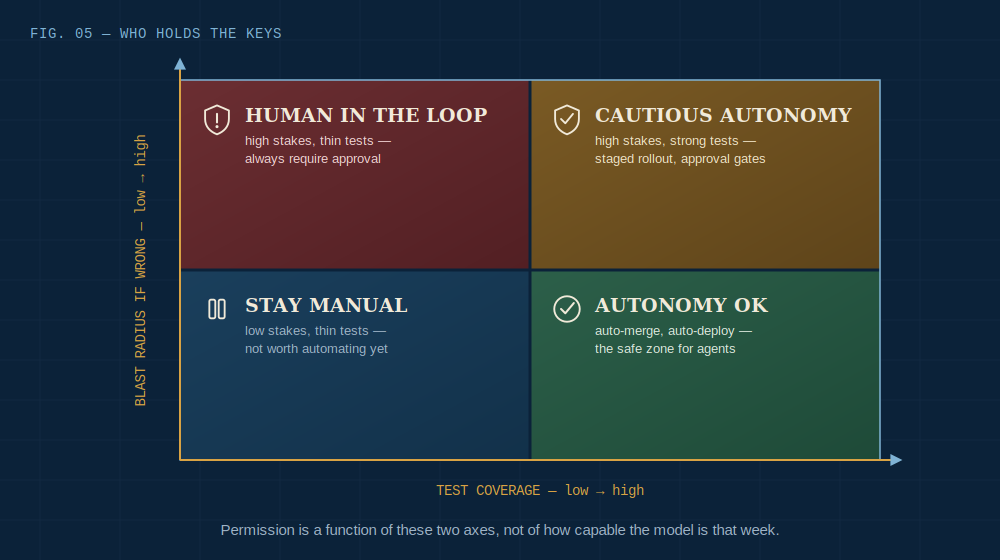Click the shield checkmark icon beside Cautious Autonomy
This screenshot has height=560, width=1000.
tap(567, 120)
